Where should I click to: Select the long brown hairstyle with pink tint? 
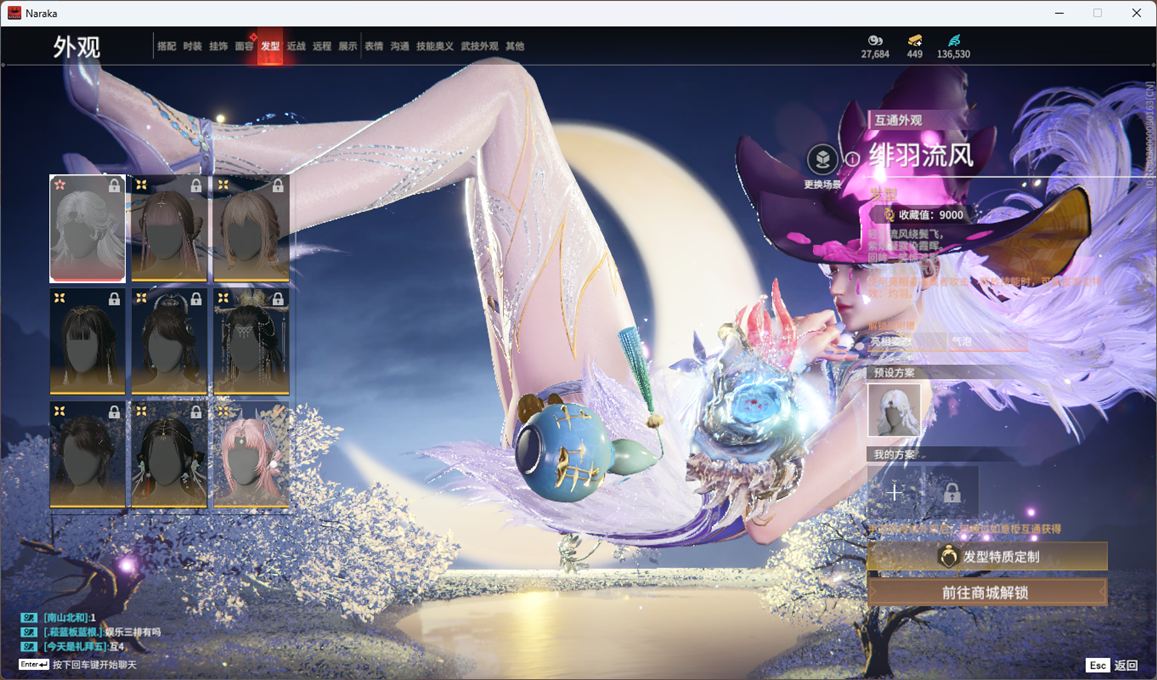169,229
